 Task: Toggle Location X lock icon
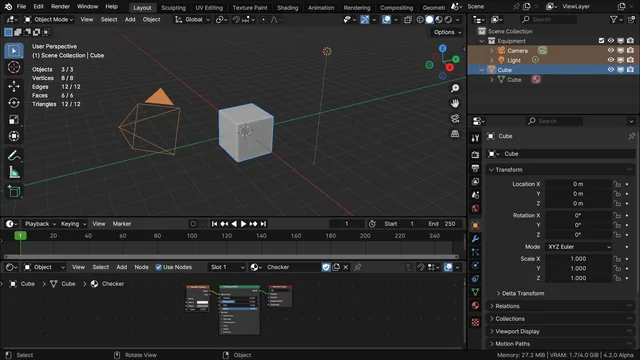point(617,184)
